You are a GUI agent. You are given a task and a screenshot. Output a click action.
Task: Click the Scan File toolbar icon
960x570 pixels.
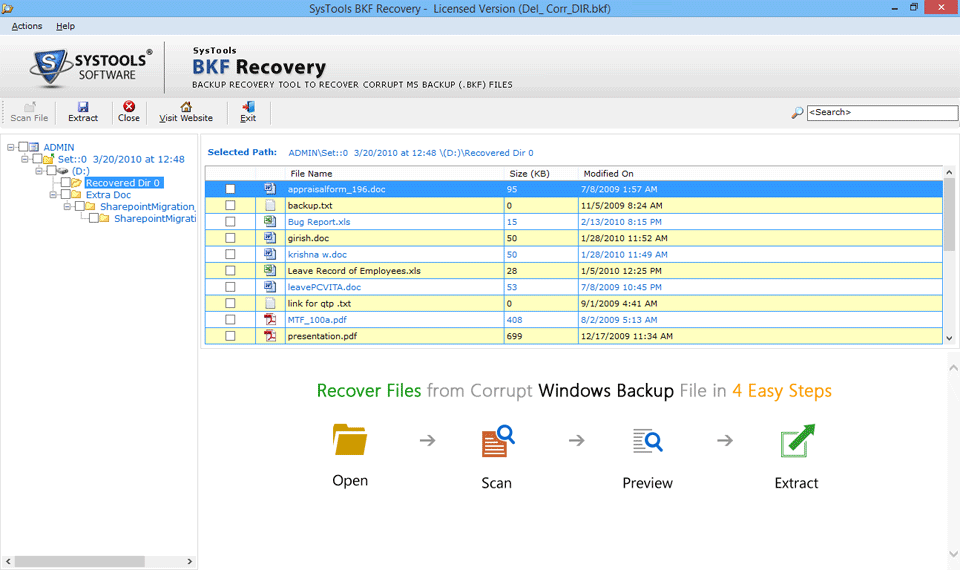point(29,107)
